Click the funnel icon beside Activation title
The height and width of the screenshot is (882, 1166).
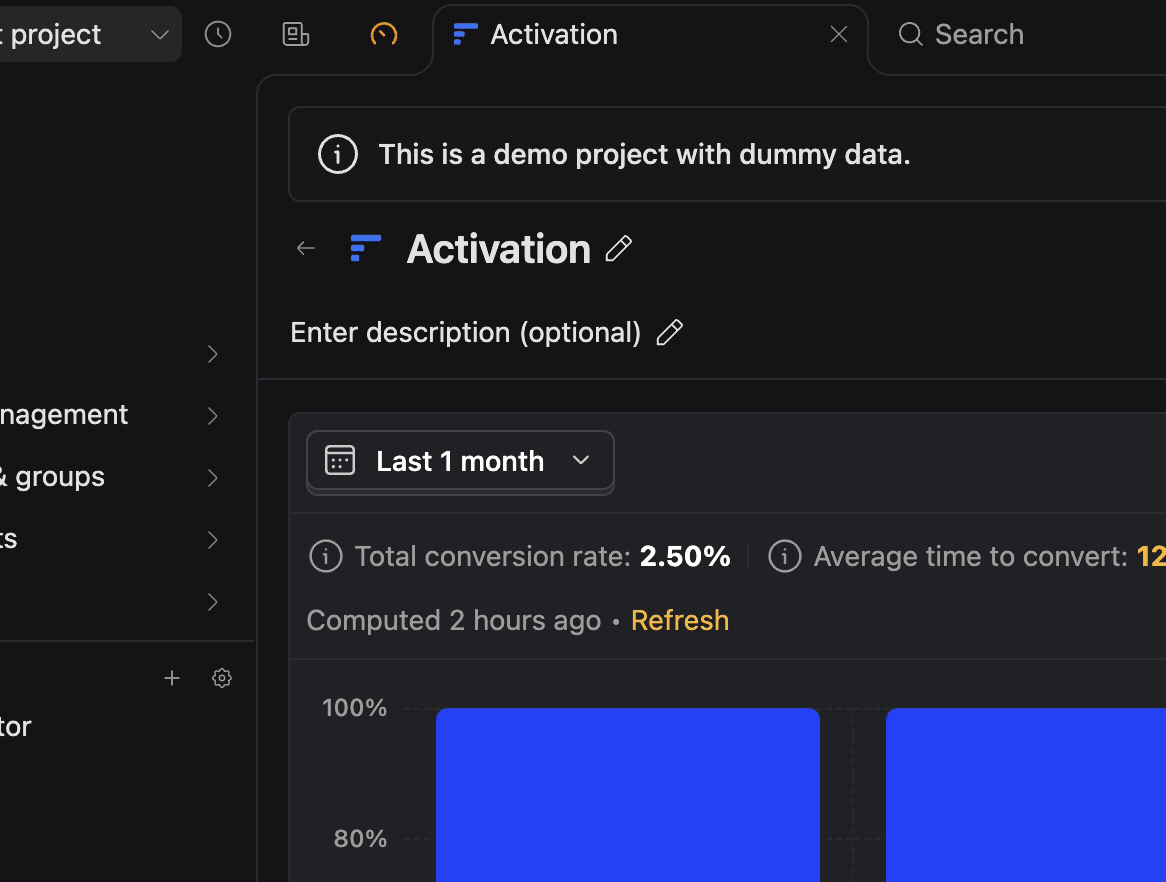[365, 248]
